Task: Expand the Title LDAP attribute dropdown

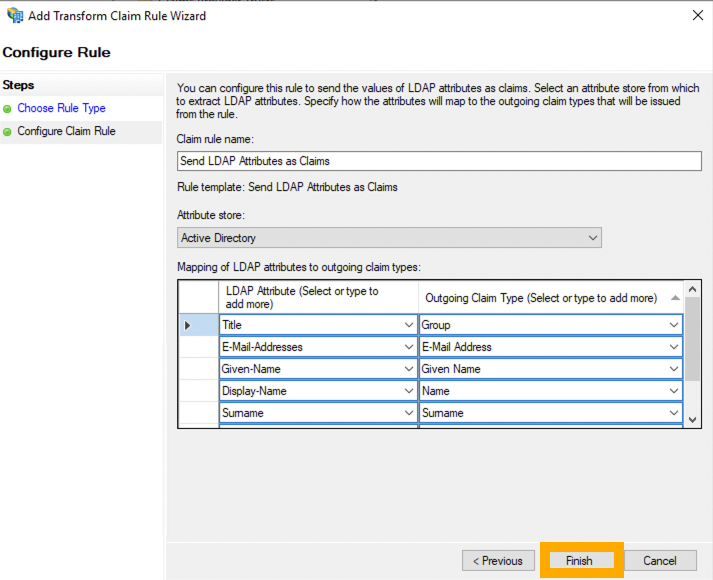Action: click(409, 325)
